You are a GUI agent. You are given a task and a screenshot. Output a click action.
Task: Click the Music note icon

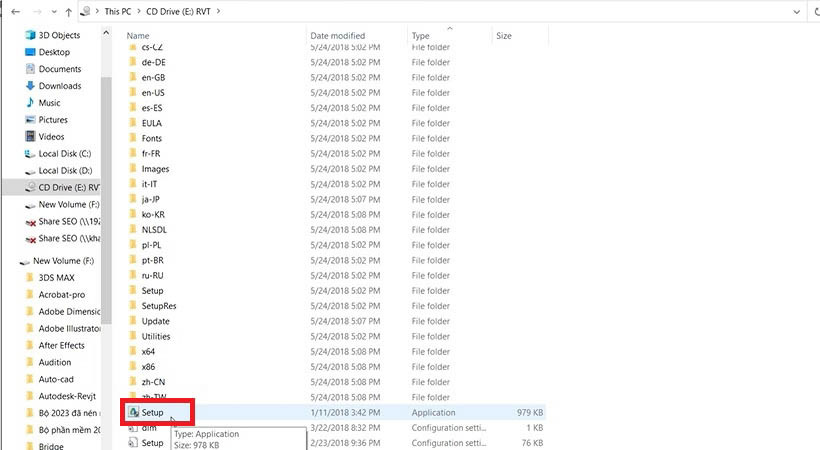point(30,103)
